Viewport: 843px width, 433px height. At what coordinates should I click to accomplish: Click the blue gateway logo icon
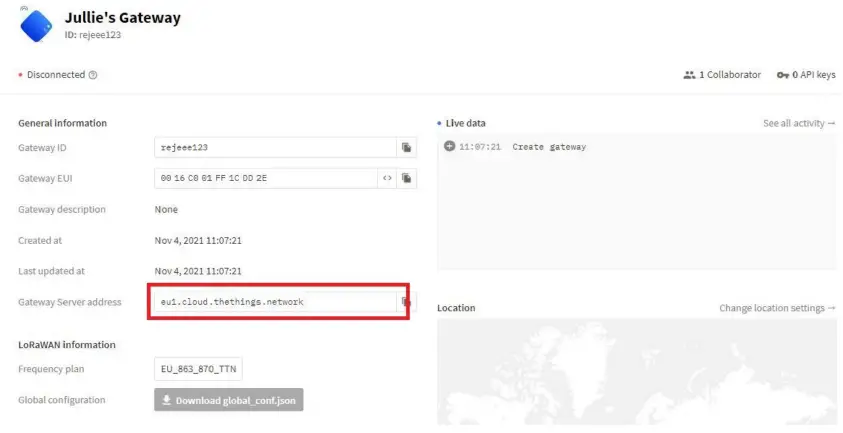coord(36,25)
